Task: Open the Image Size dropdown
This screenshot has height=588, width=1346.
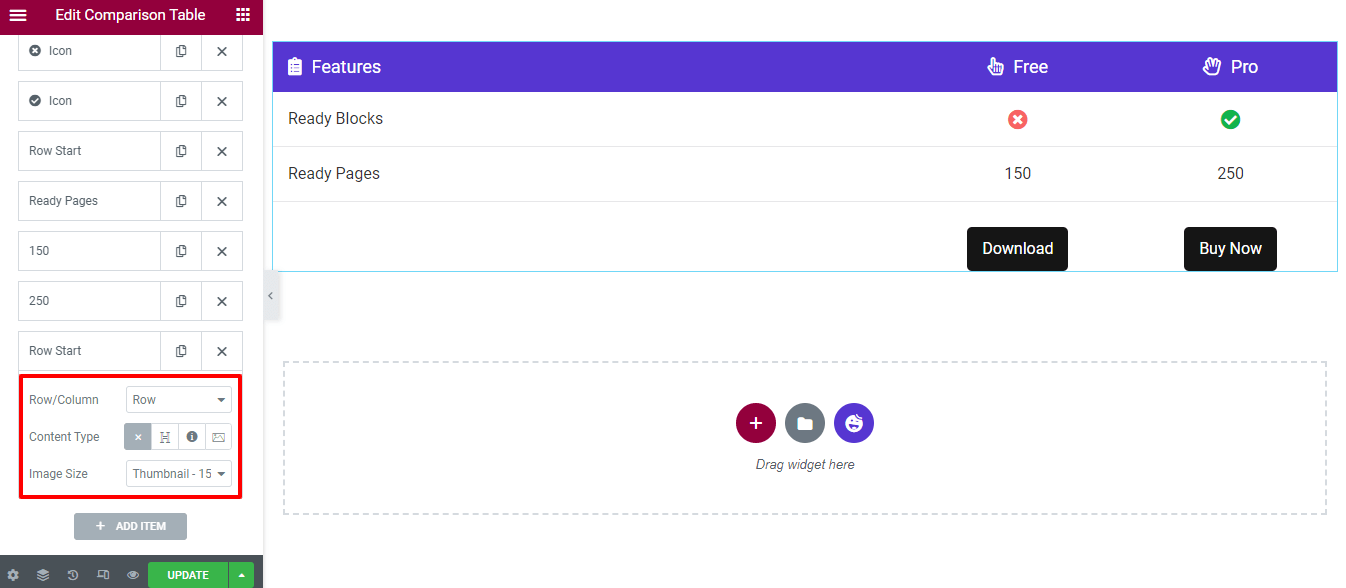Action: [x=179, y=474]
